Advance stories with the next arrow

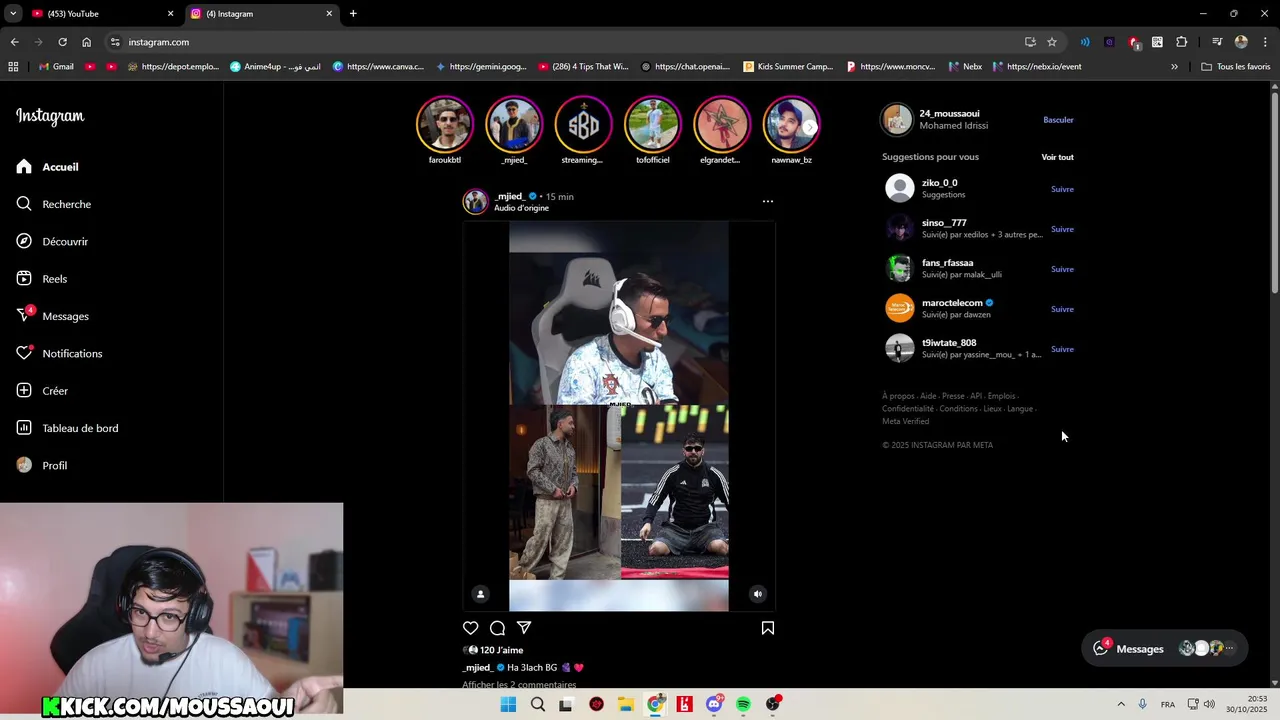click(x=810, y=127)
